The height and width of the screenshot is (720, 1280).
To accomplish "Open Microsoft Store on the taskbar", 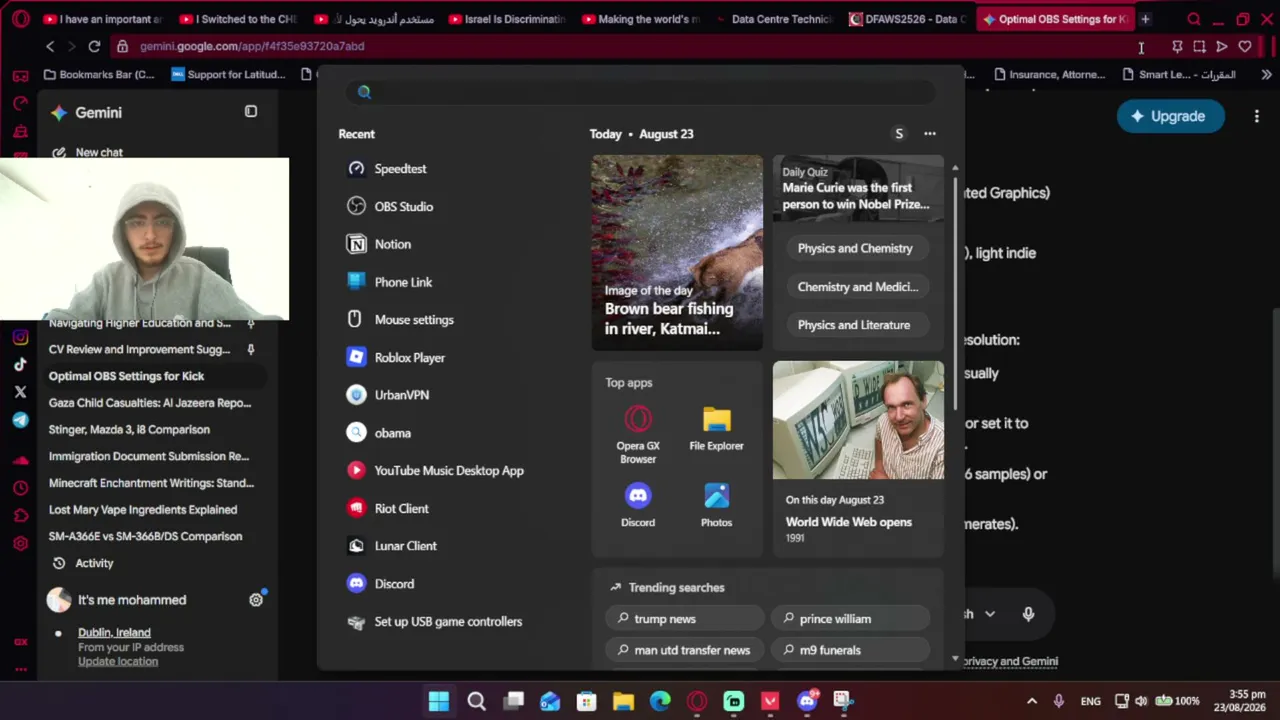I will point(586,701).
